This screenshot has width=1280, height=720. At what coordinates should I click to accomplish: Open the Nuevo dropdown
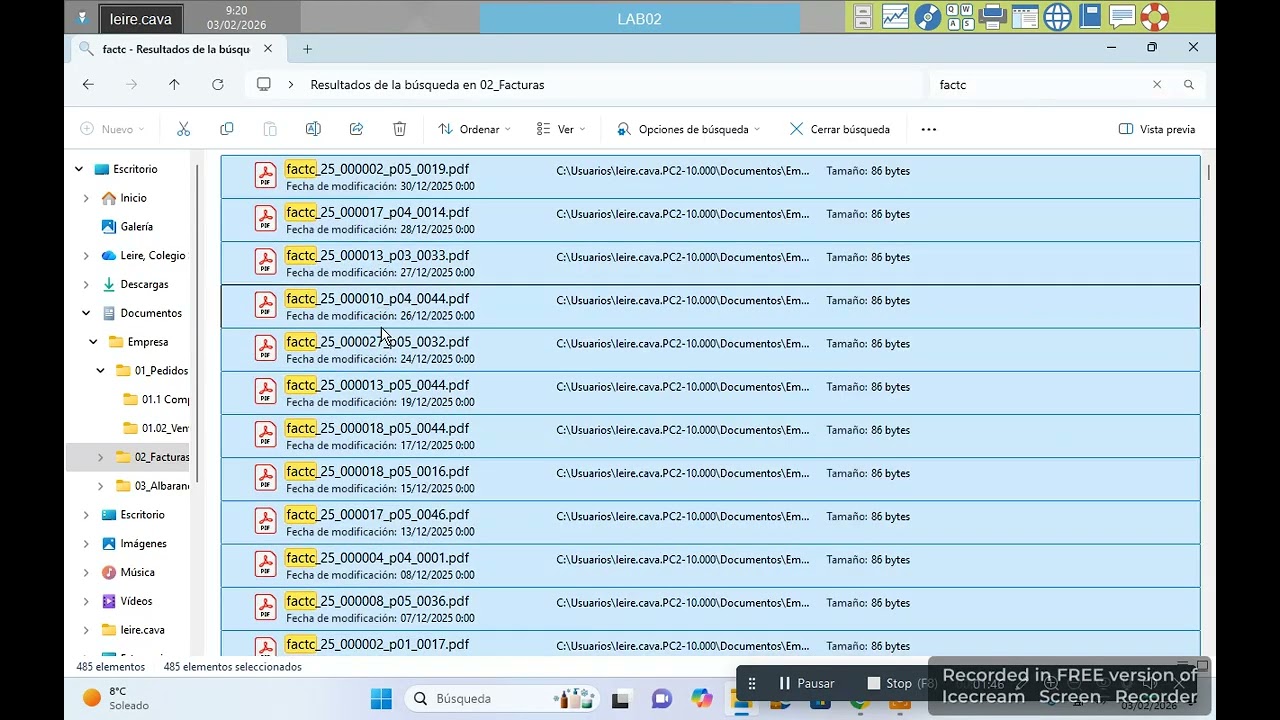click(112, 129)
